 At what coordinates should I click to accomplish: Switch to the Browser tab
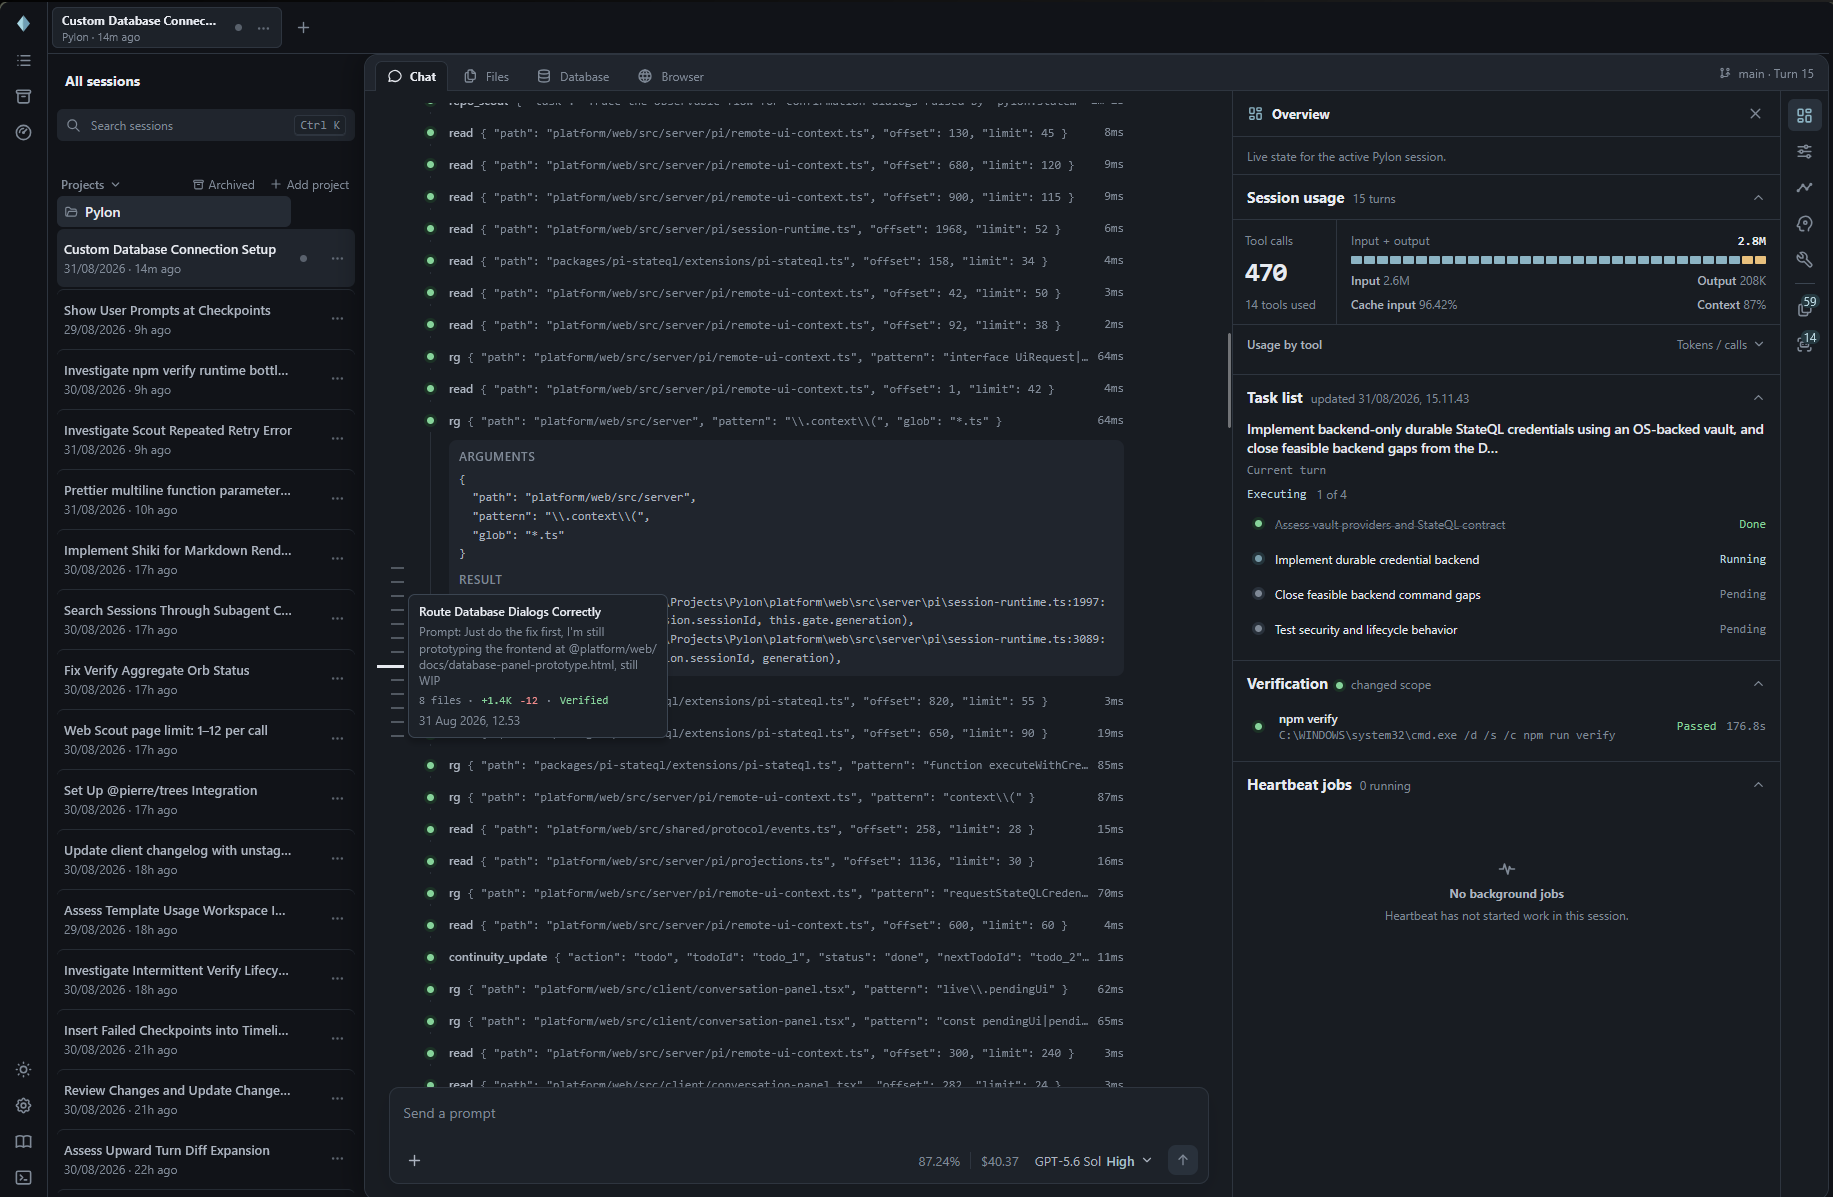[671, 77]
